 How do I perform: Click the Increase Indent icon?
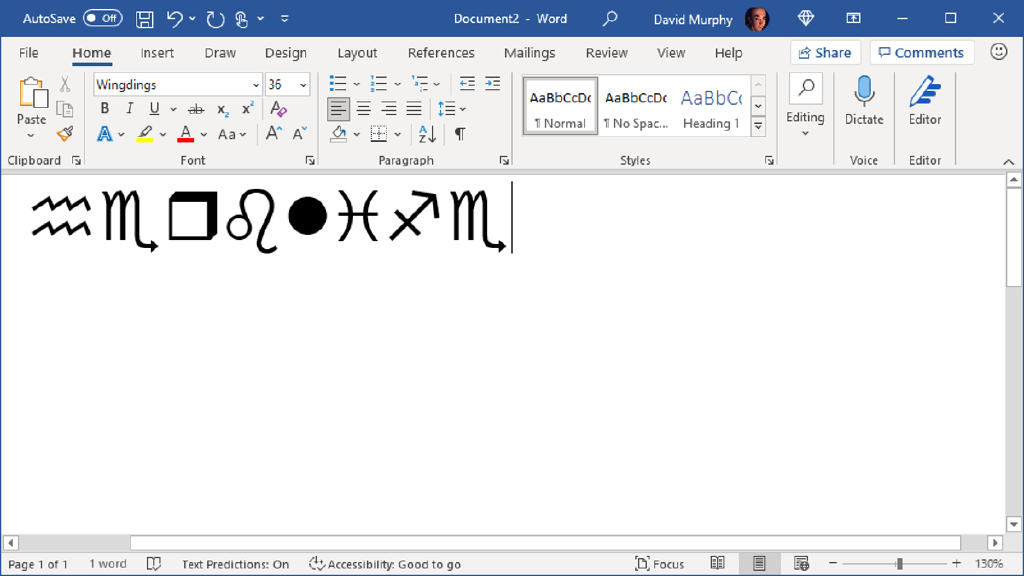[492, 84]
